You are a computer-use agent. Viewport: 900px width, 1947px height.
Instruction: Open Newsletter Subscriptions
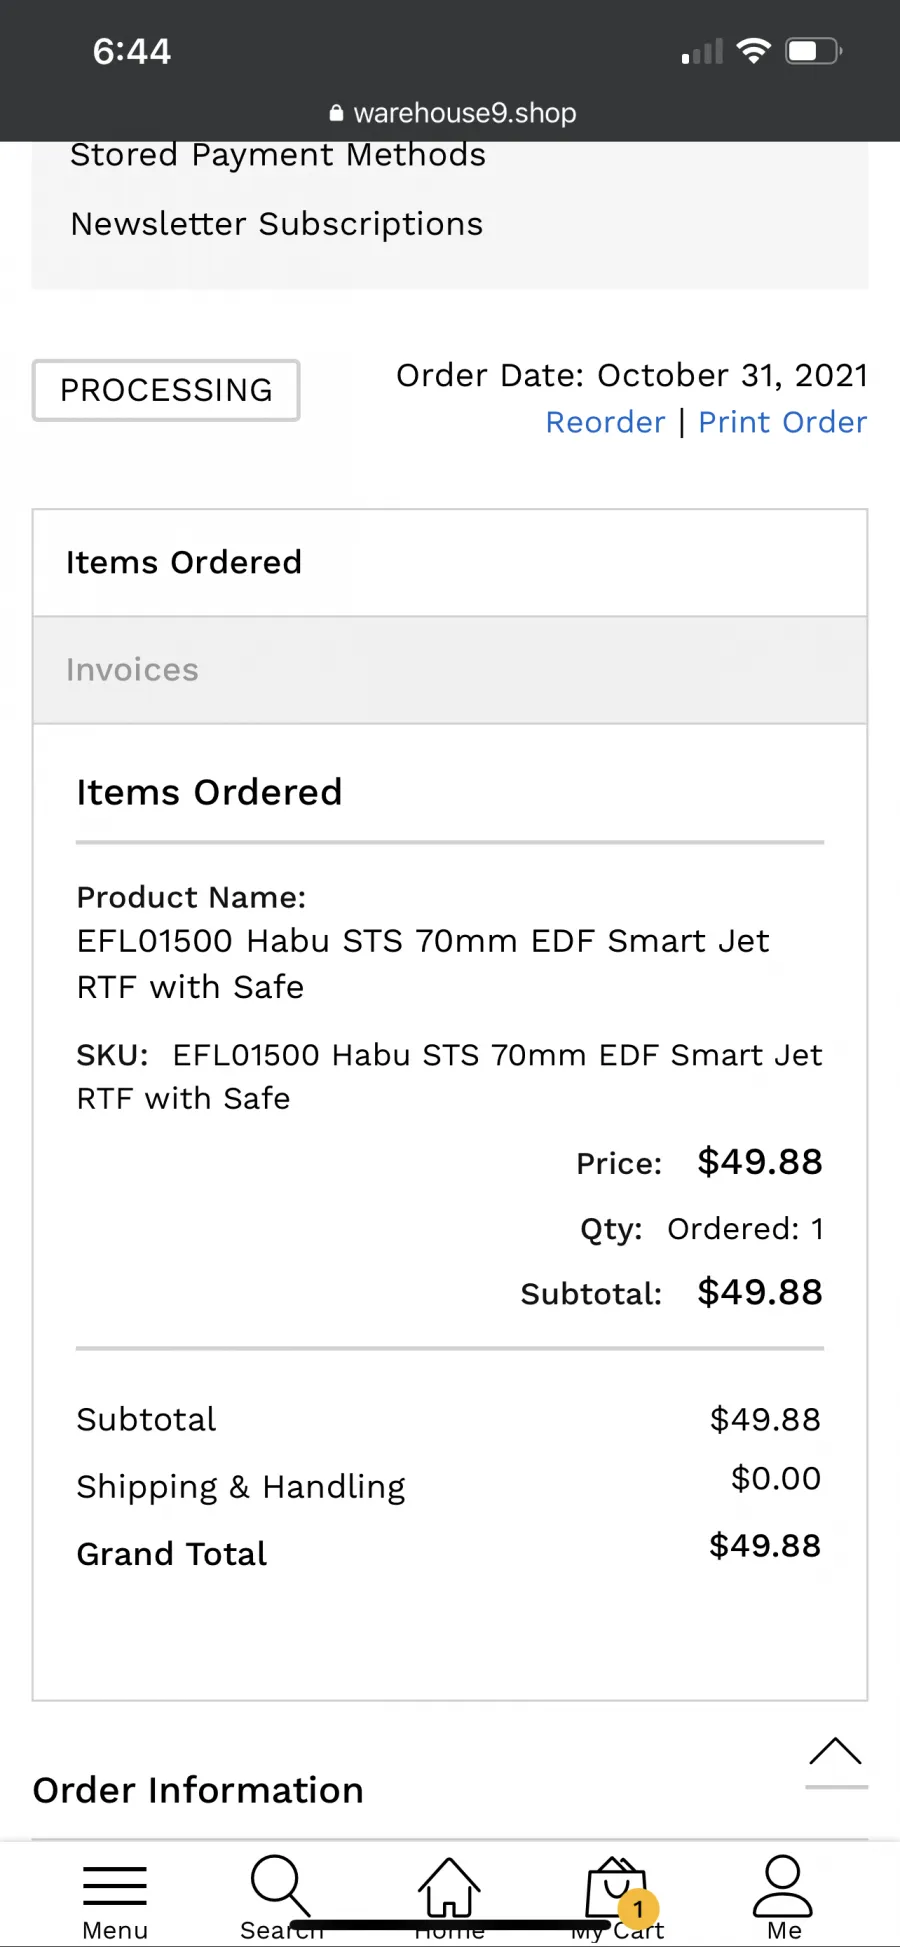[277, 224]
